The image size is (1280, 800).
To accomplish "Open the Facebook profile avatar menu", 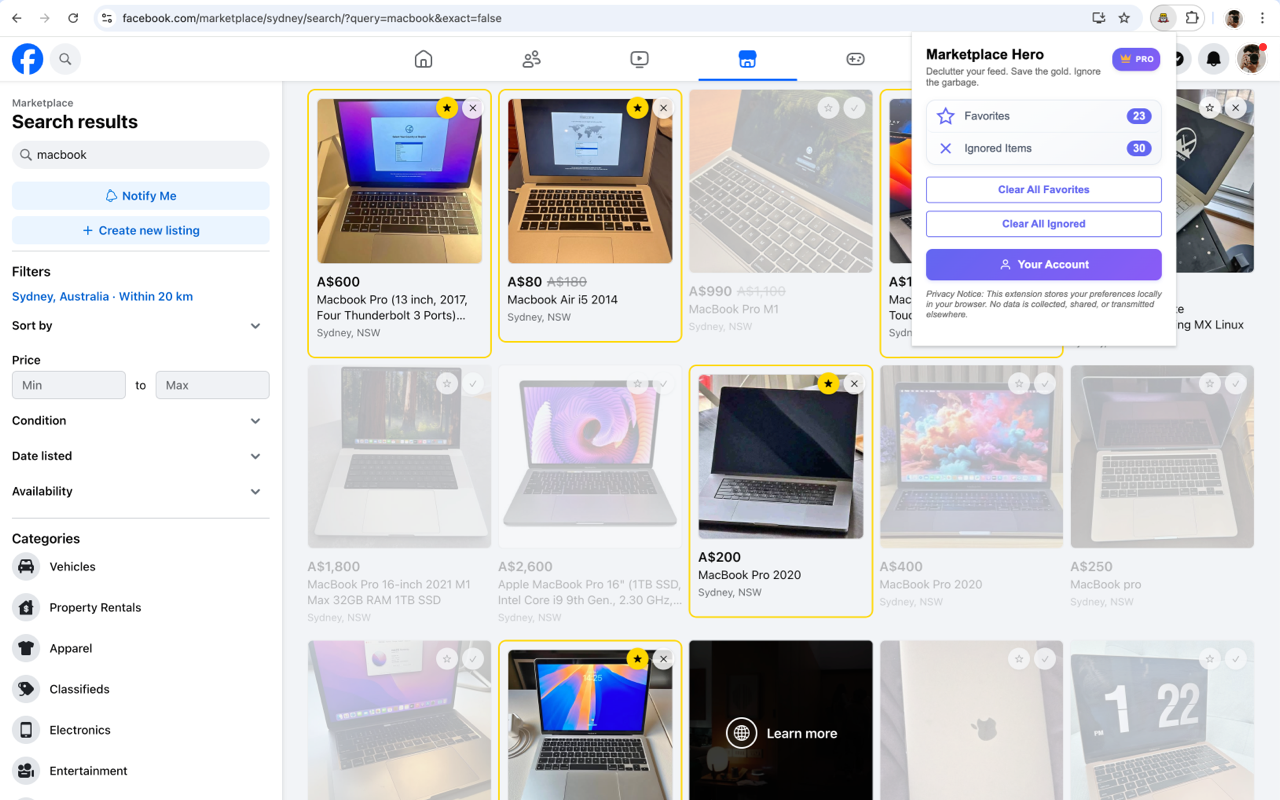I will click(x=1251, y=59).
